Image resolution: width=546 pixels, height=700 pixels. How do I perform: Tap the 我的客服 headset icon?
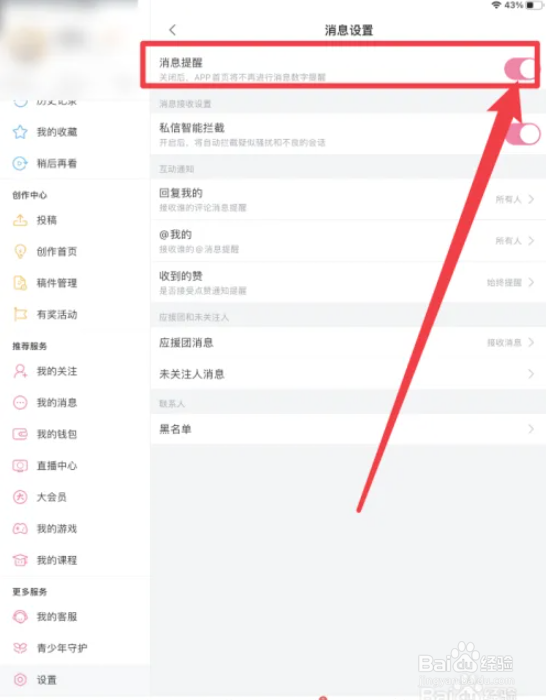tap(20, 617)
